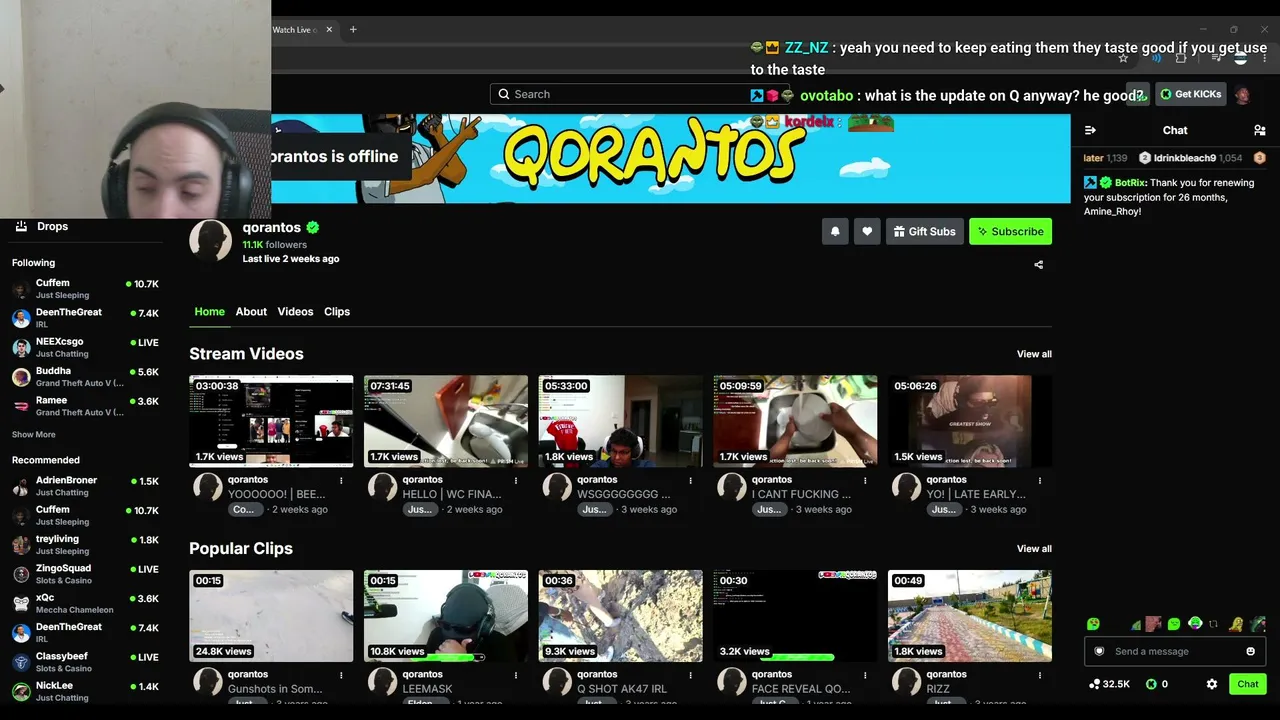1280x720 pixels.
Task: Open the Drops sidebar link
Action: click(52, 226)
